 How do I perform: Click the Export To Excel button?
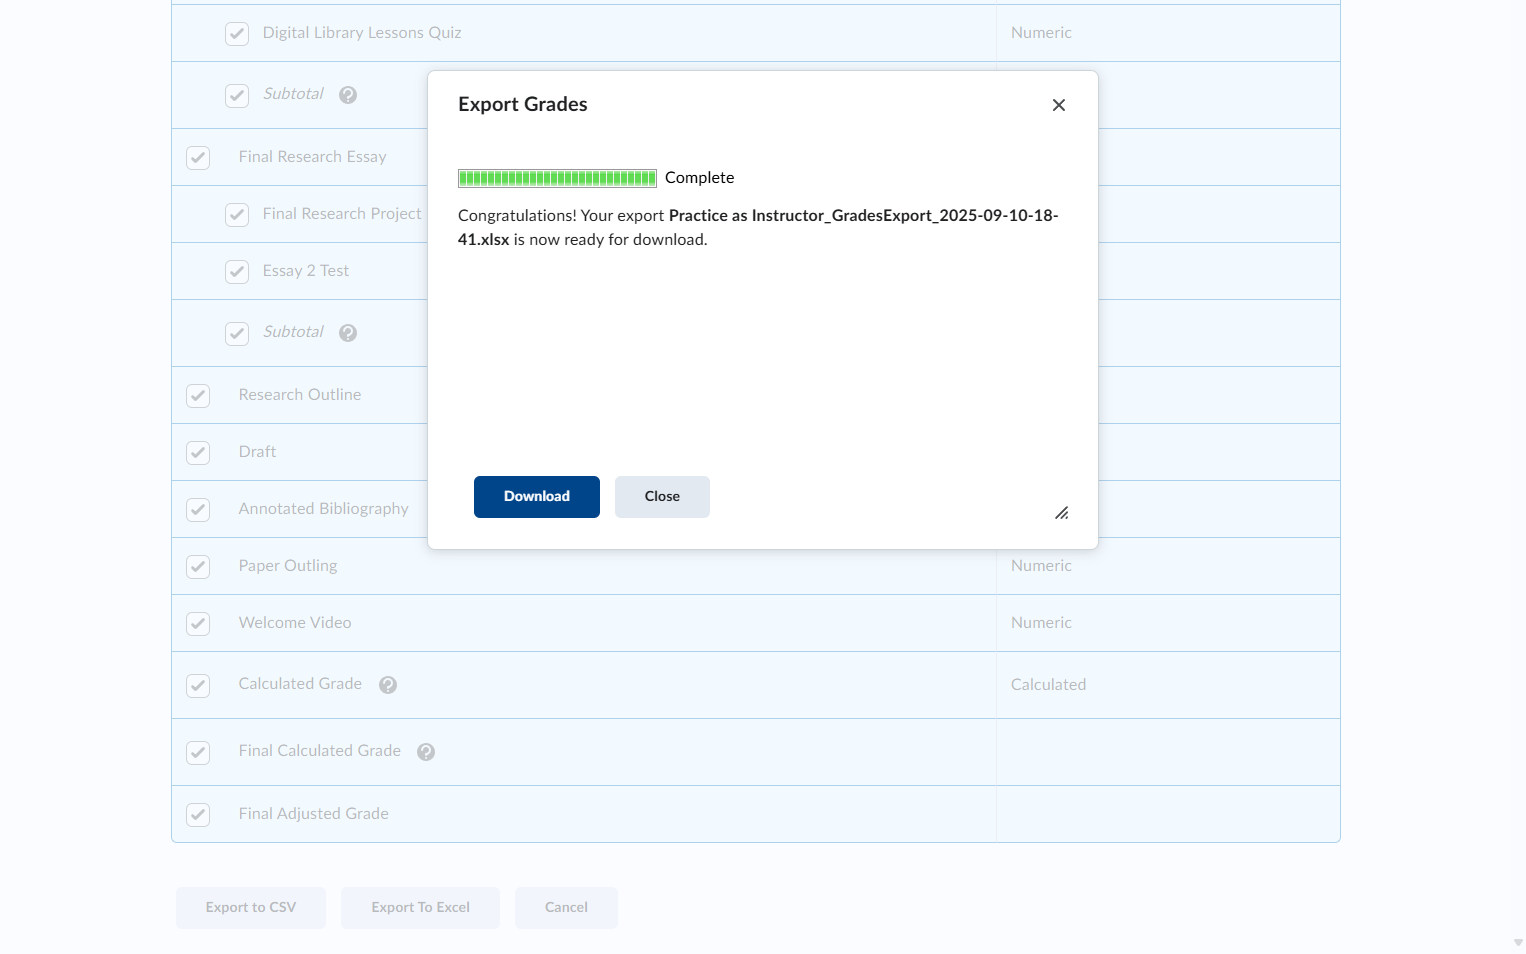pos(421,908)
